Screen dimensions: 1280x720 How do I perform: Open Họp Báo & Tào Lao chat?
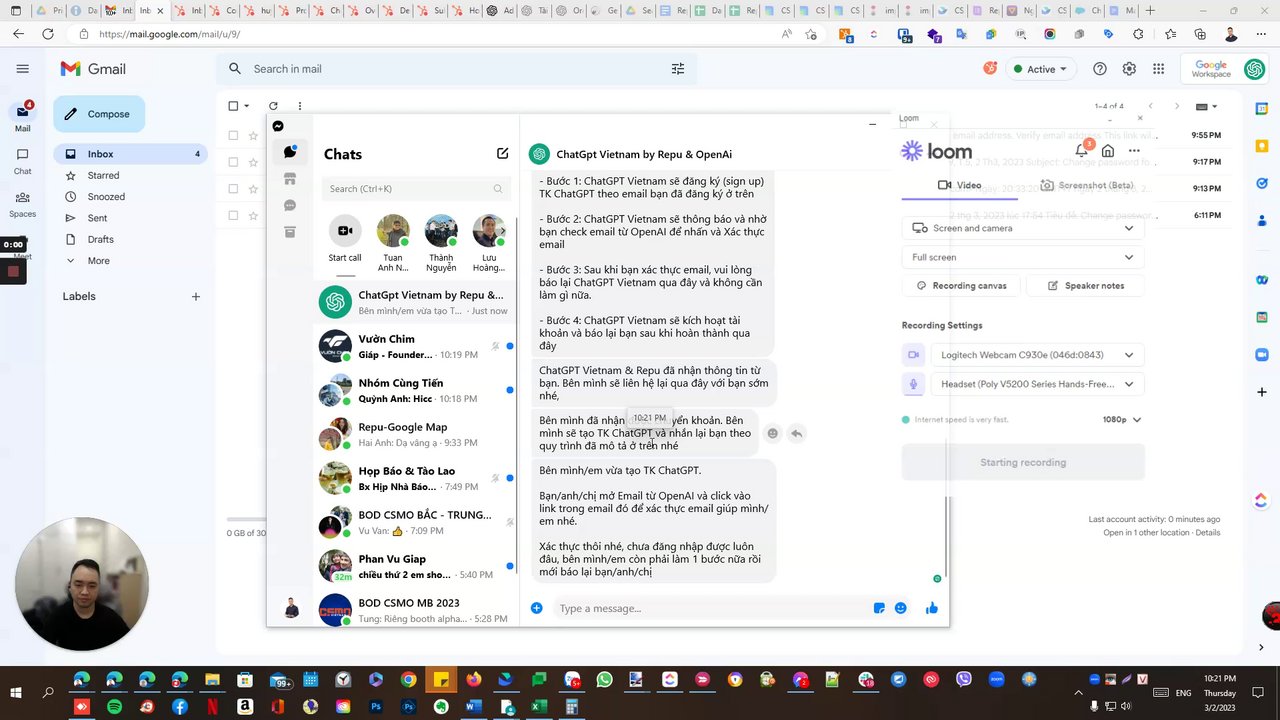pos(416,478)
